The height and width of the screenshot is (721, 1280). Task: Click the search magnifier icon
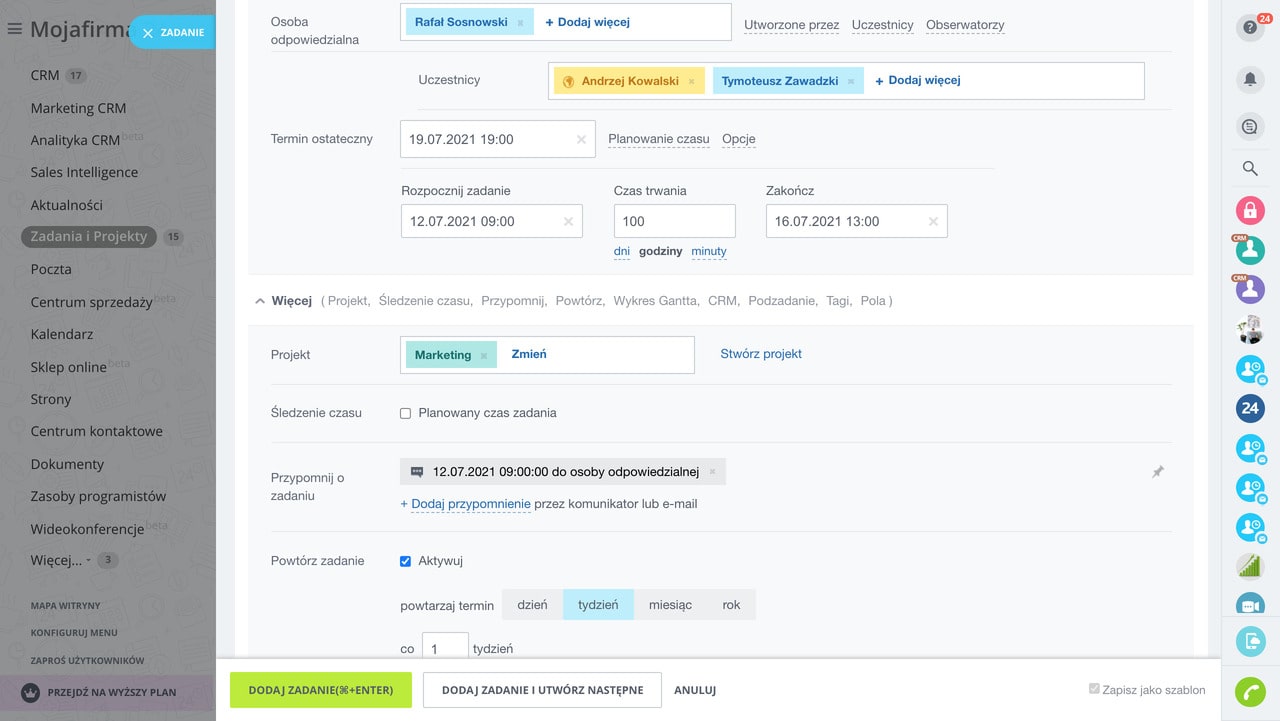[x=1249, y=168]
